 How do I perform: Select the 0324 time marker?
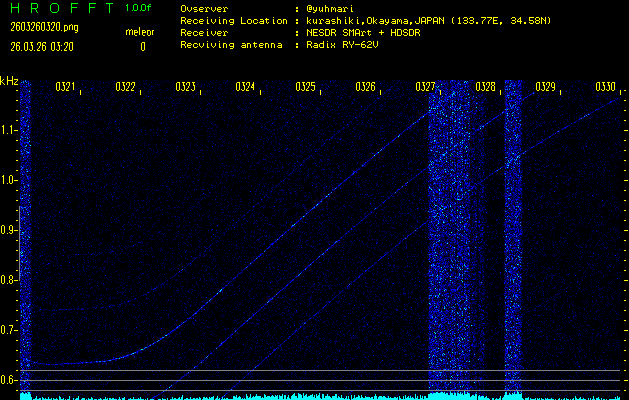pos(246,88)
